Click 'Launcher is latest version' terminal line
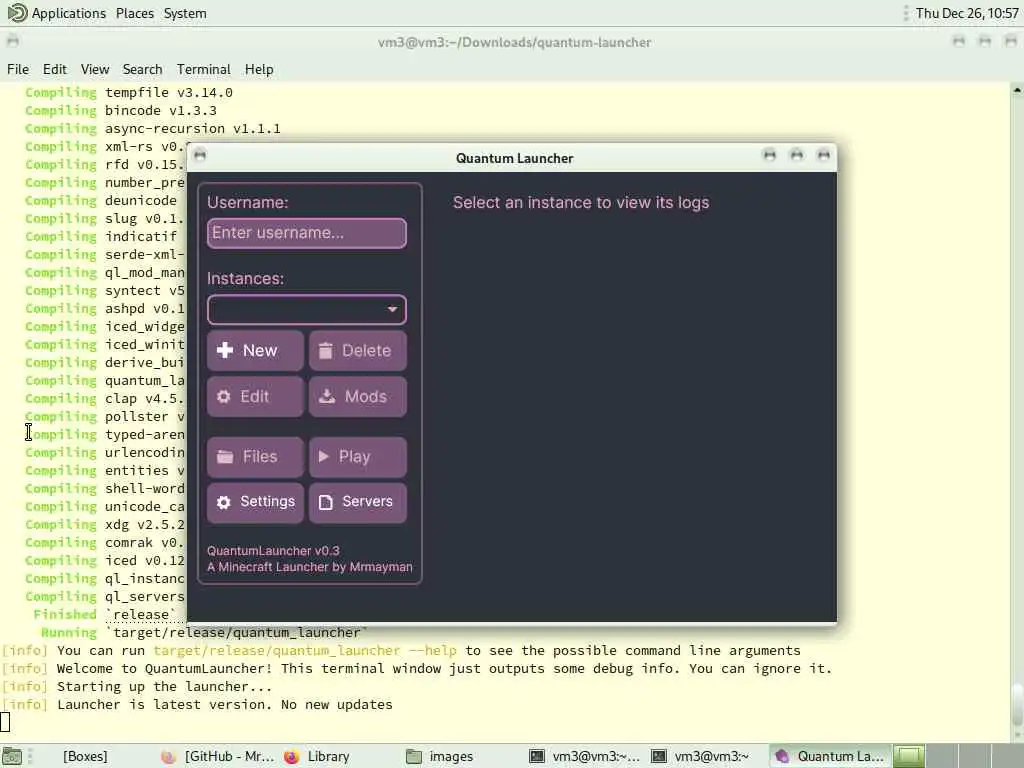 click(x=197, y=705)
